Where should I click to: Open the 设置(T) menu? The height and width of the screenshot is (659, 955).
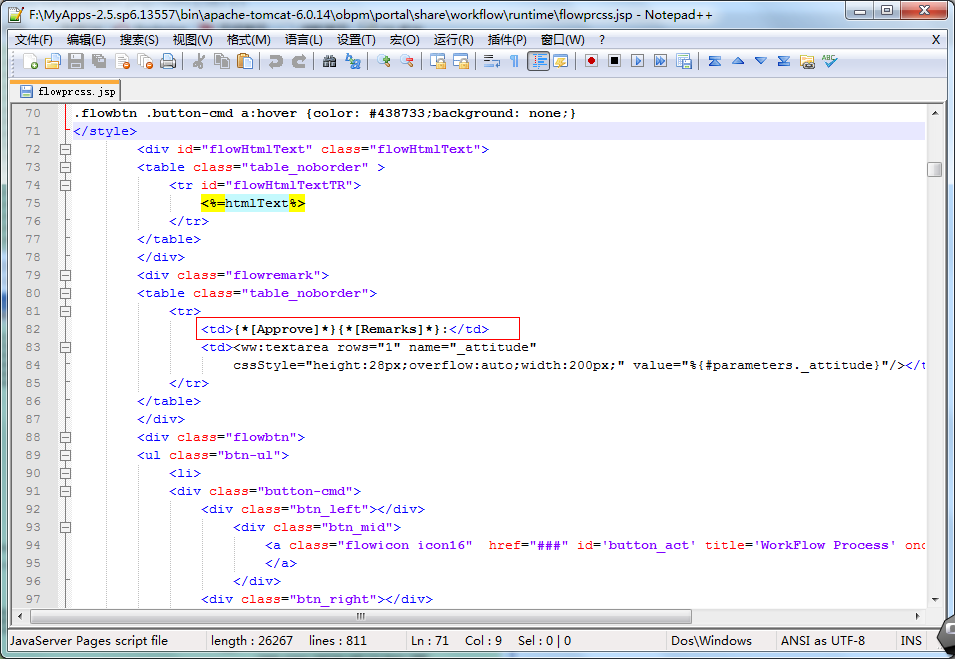pos(356,40)
